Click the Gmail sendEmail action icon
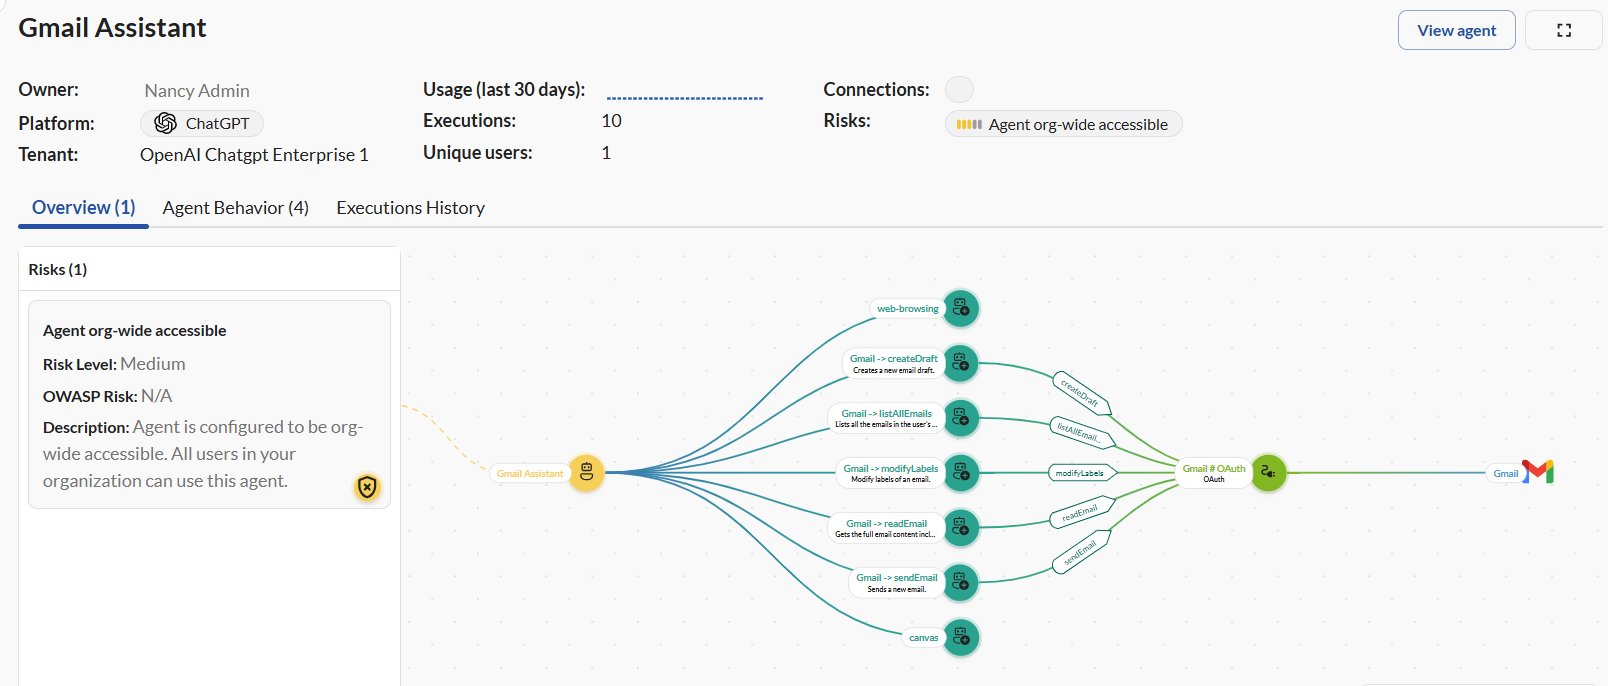The image size is (1608, 686). (x=961, y=583)
